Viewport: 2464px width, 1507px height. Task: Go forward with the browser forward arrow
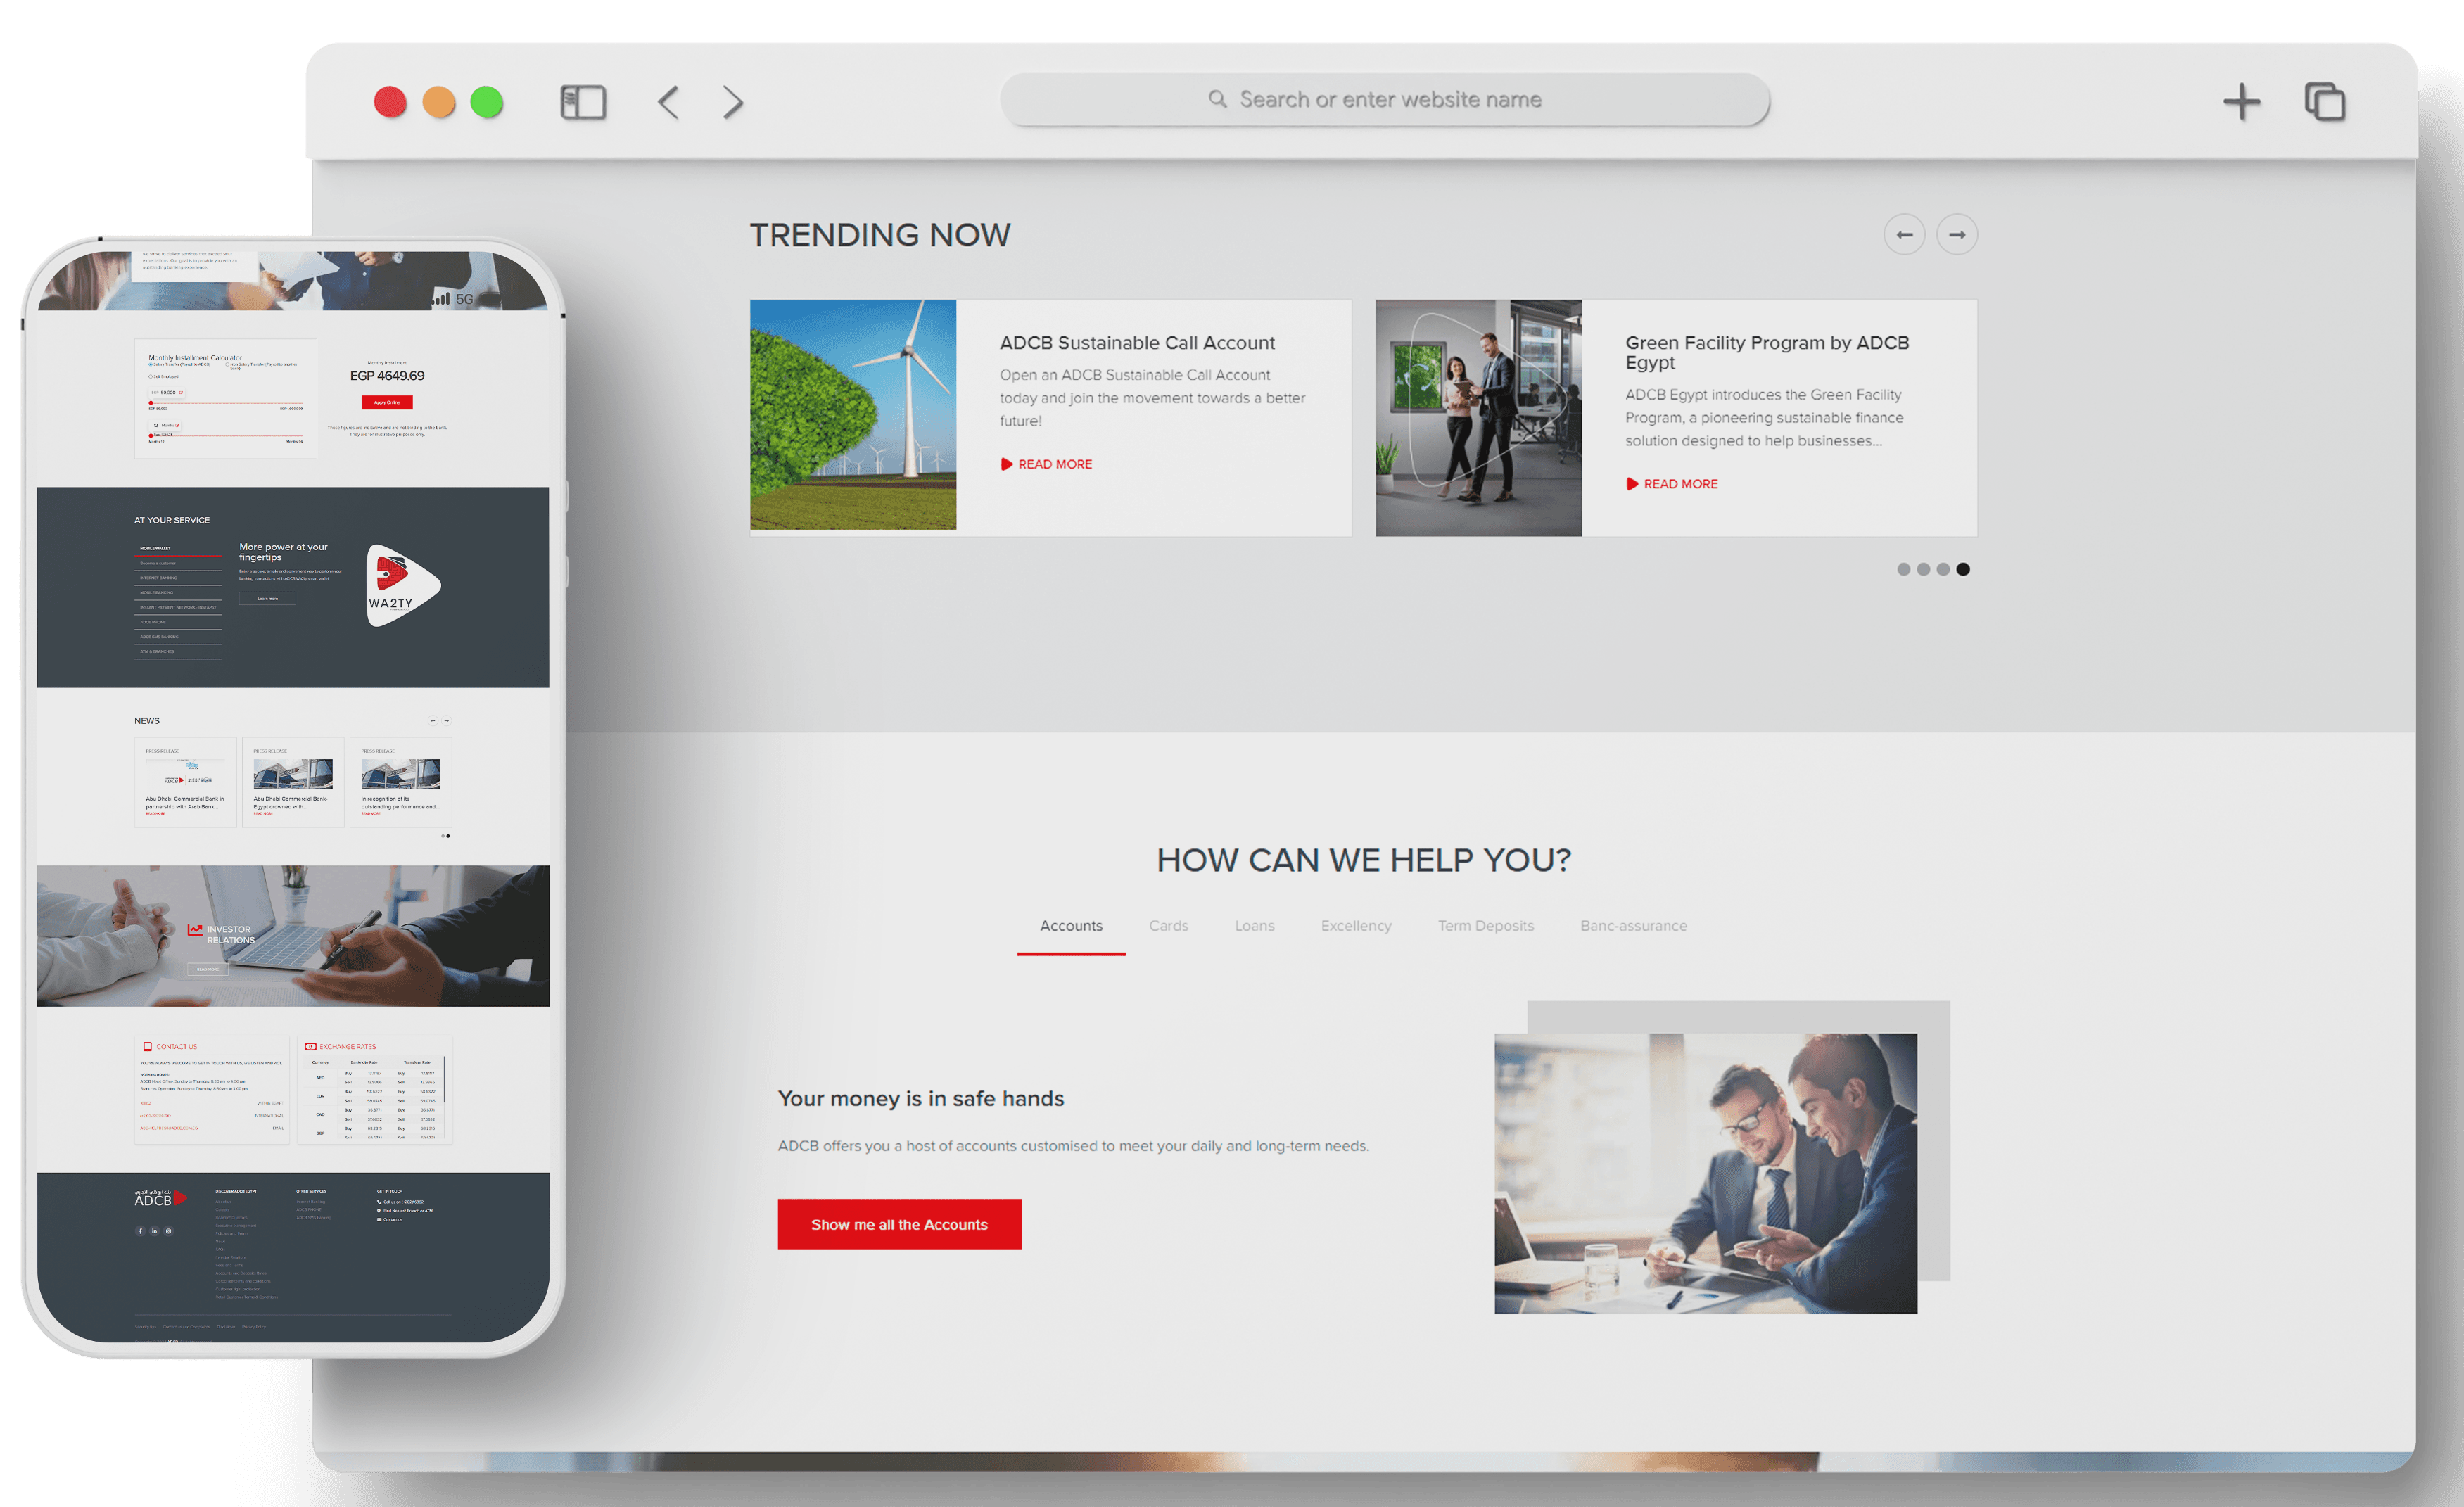[733, 102]
